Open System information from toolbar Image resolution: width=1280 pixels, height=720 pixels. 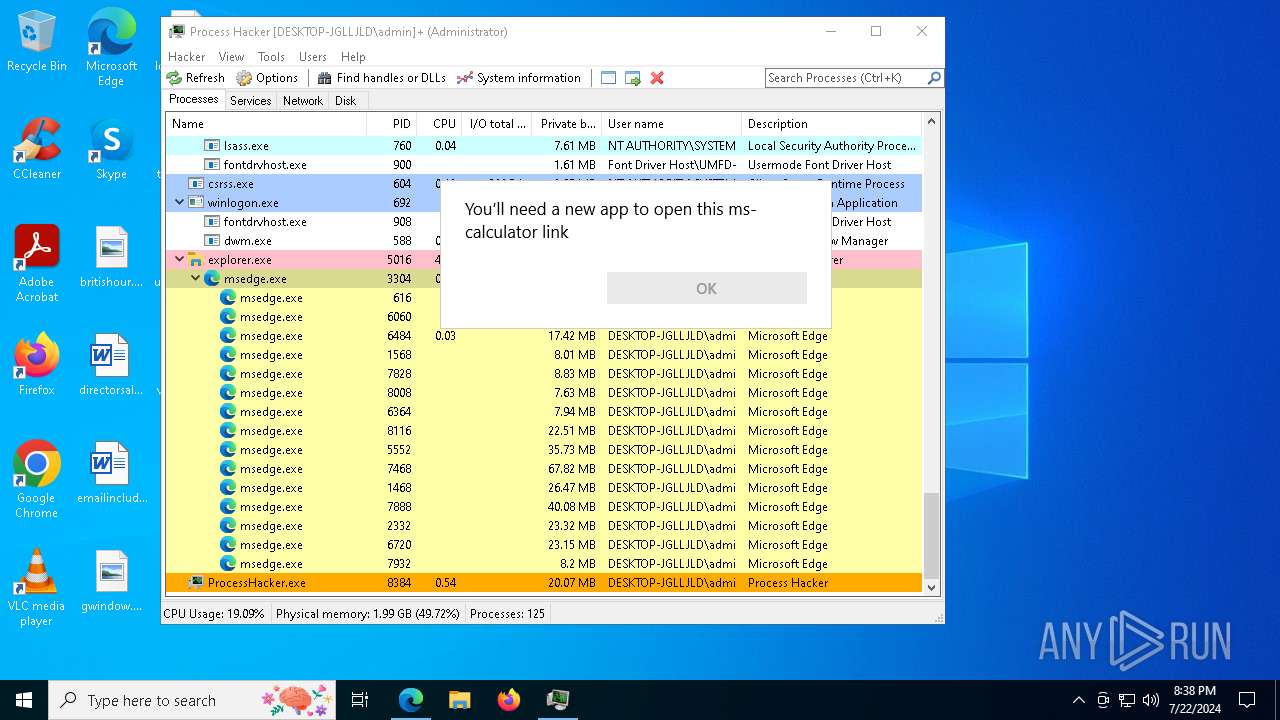pyautogui.click(x=518, y=78)
